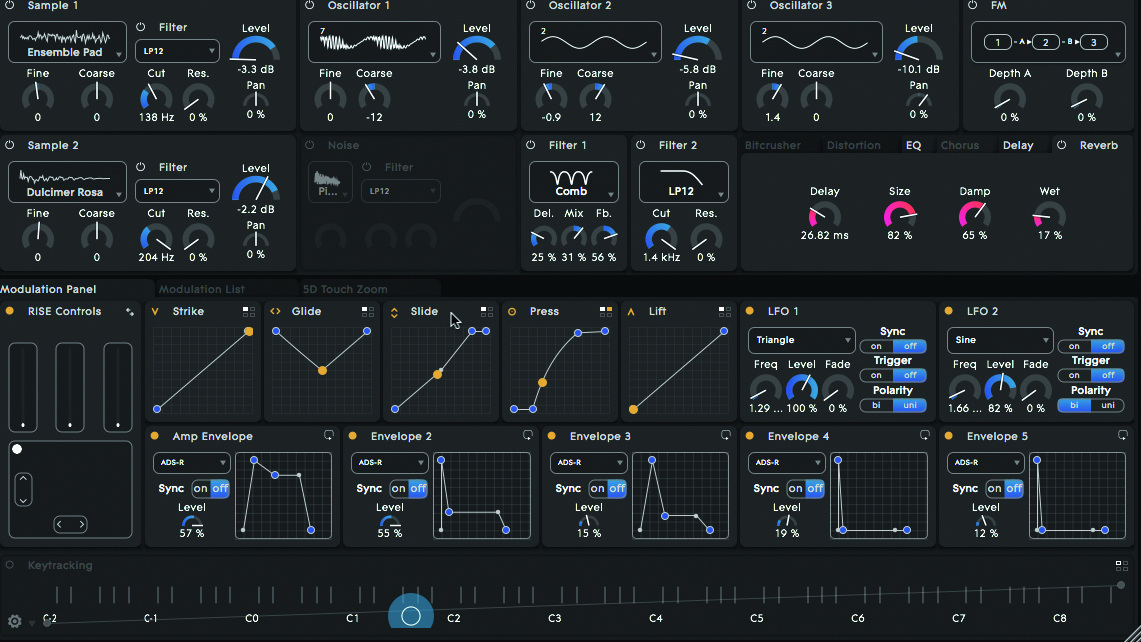The image size is (1141, 642).
Task: Toggle LFO 2 Trigger on/off switch
Action: [1091, 376]
